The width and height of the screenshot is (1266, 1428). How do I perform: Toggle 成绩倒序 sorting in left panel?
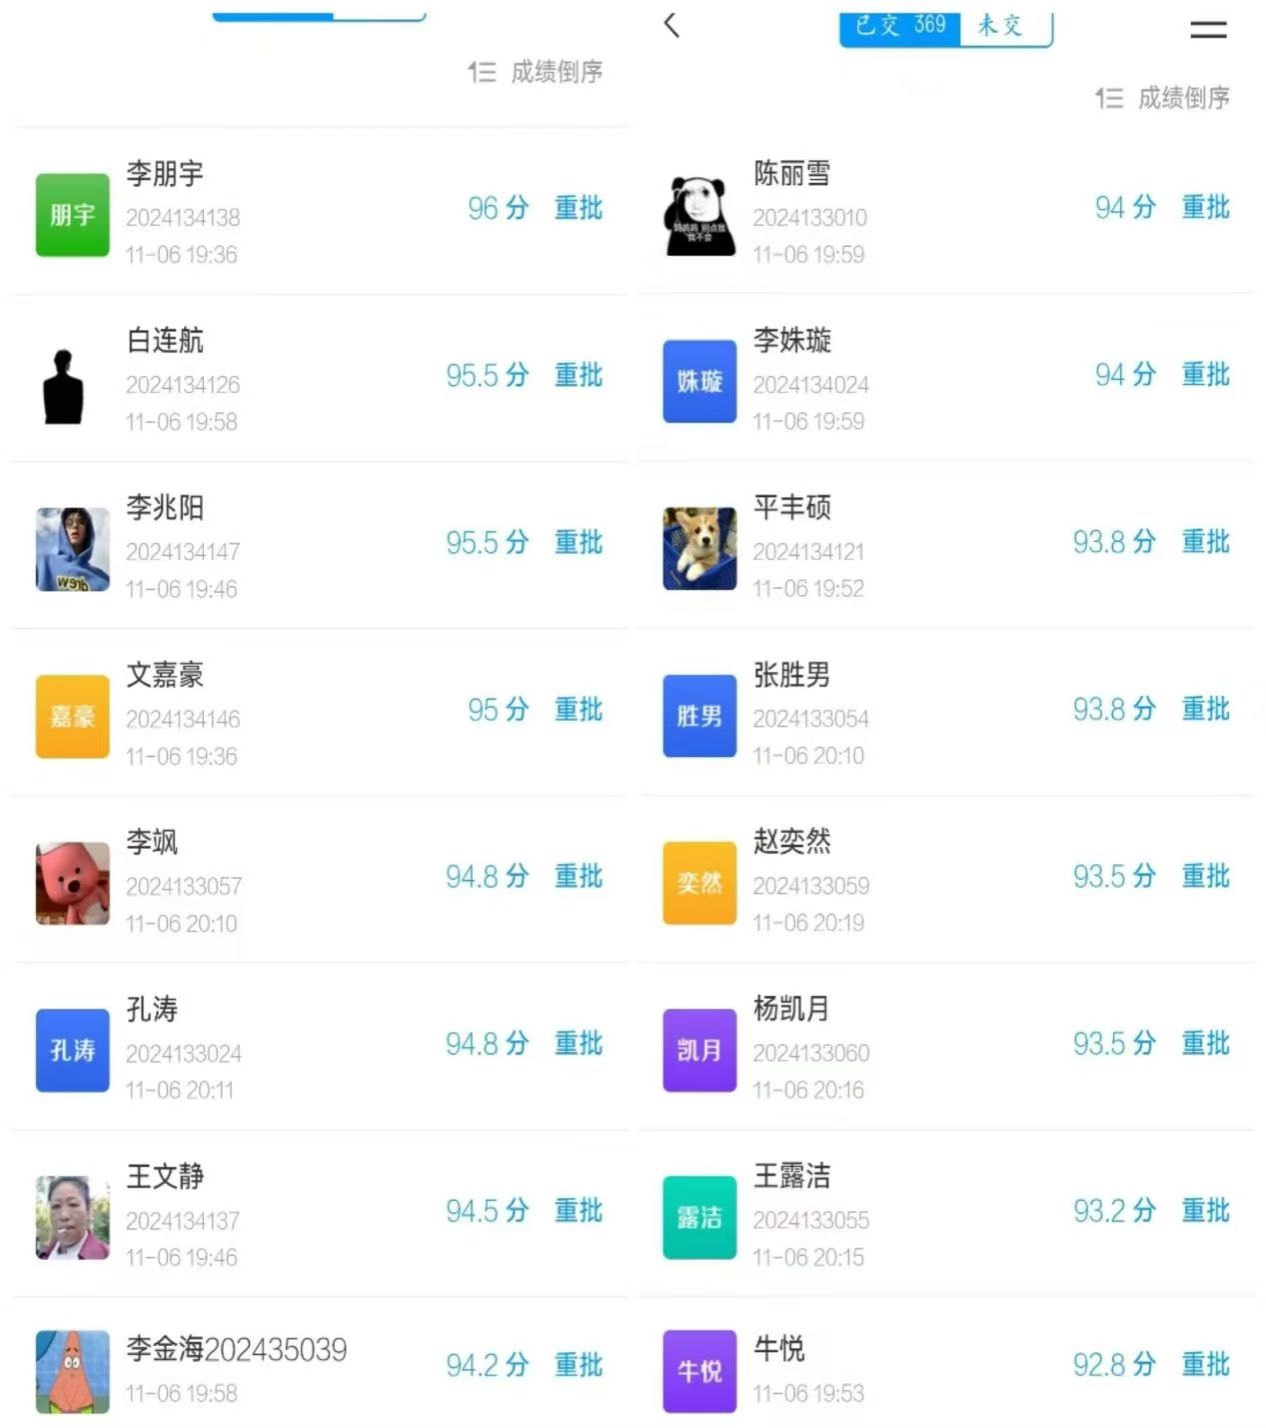point(536,72)
